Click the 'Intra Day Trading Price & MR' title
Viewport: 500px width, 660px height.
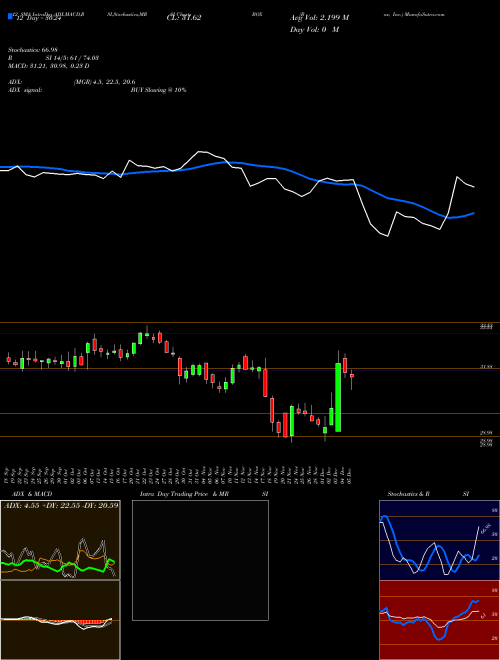click(x=184, y=494)
